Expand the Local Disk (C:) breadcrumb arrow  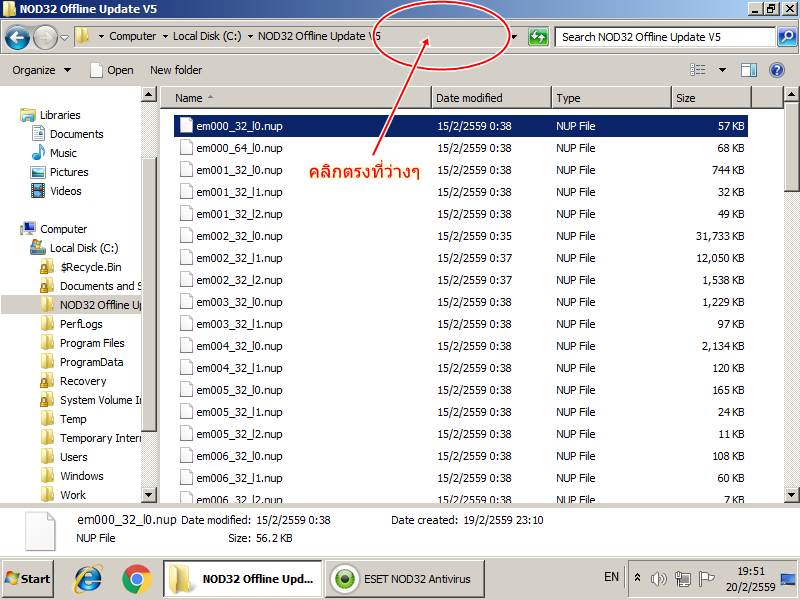click(x=250, y=37)
